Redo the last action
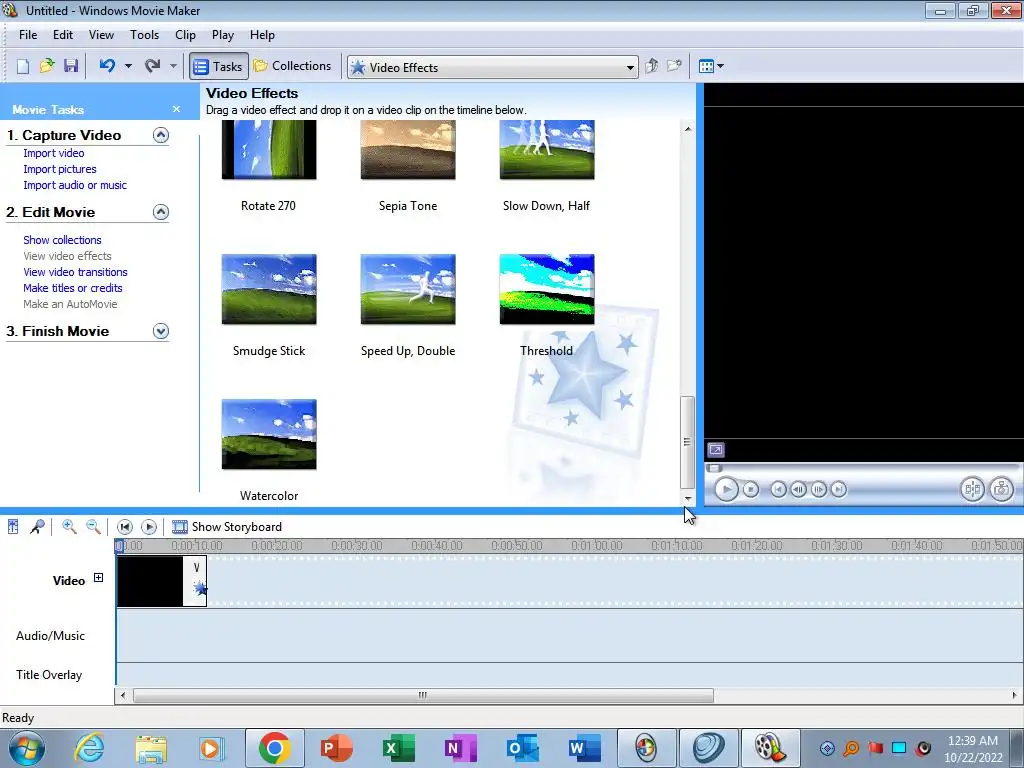 [x=152, y=66]
